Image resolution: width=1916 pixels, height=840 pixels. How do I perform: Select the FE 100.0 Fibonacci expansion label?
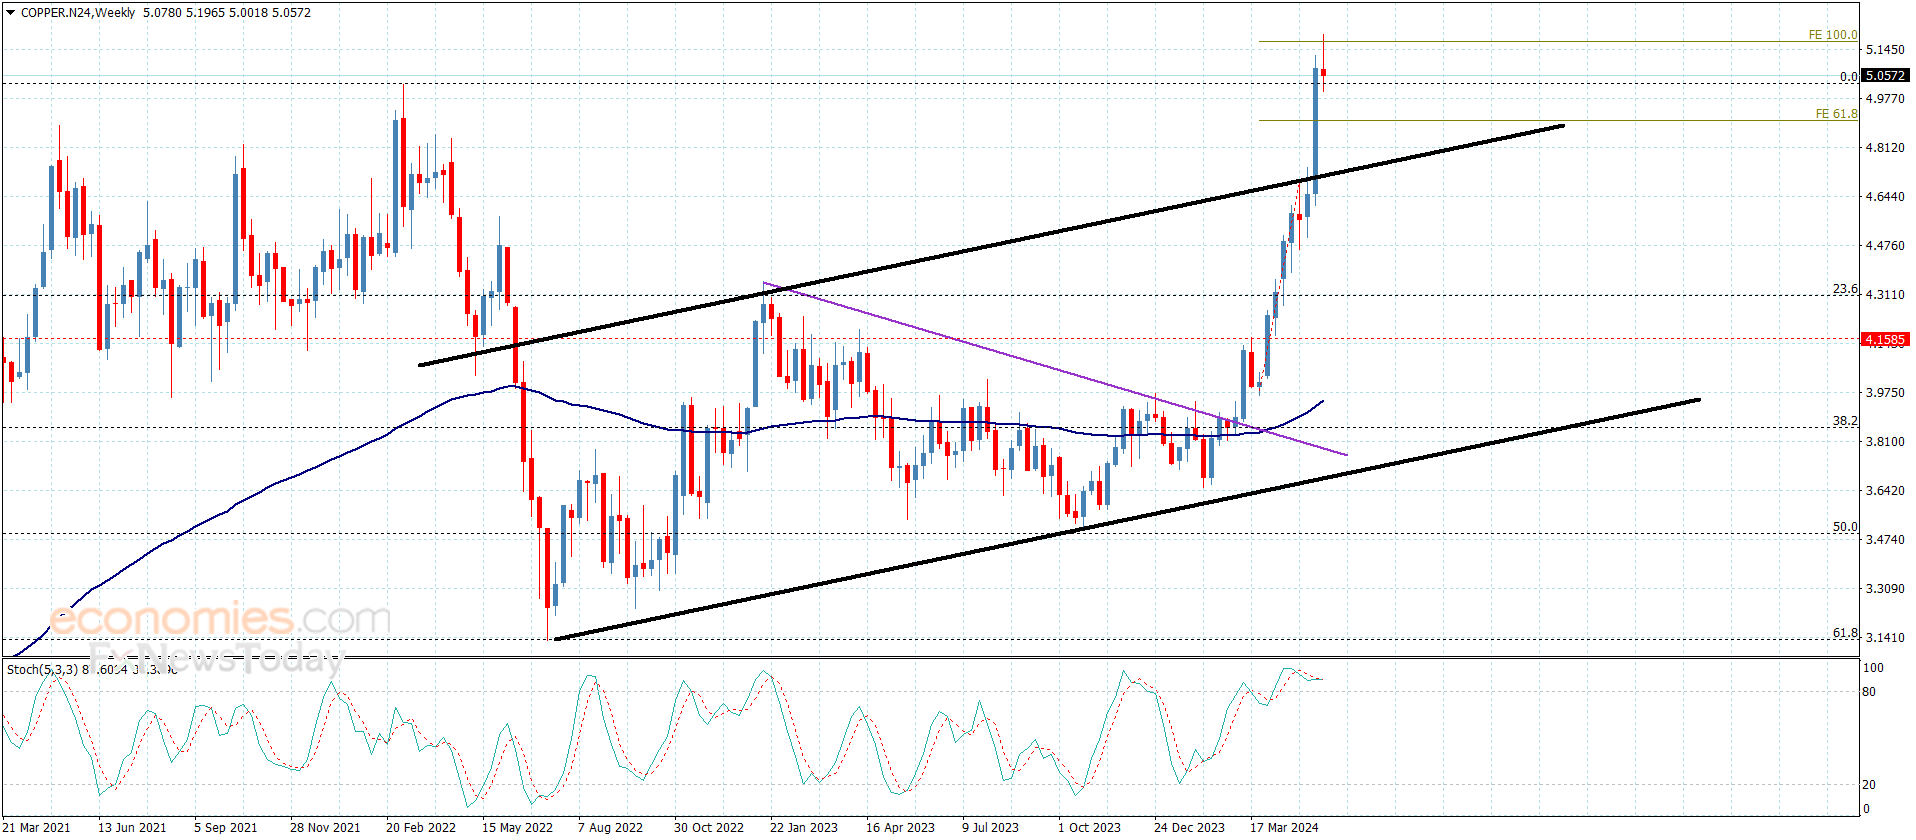pos(1833,35)
